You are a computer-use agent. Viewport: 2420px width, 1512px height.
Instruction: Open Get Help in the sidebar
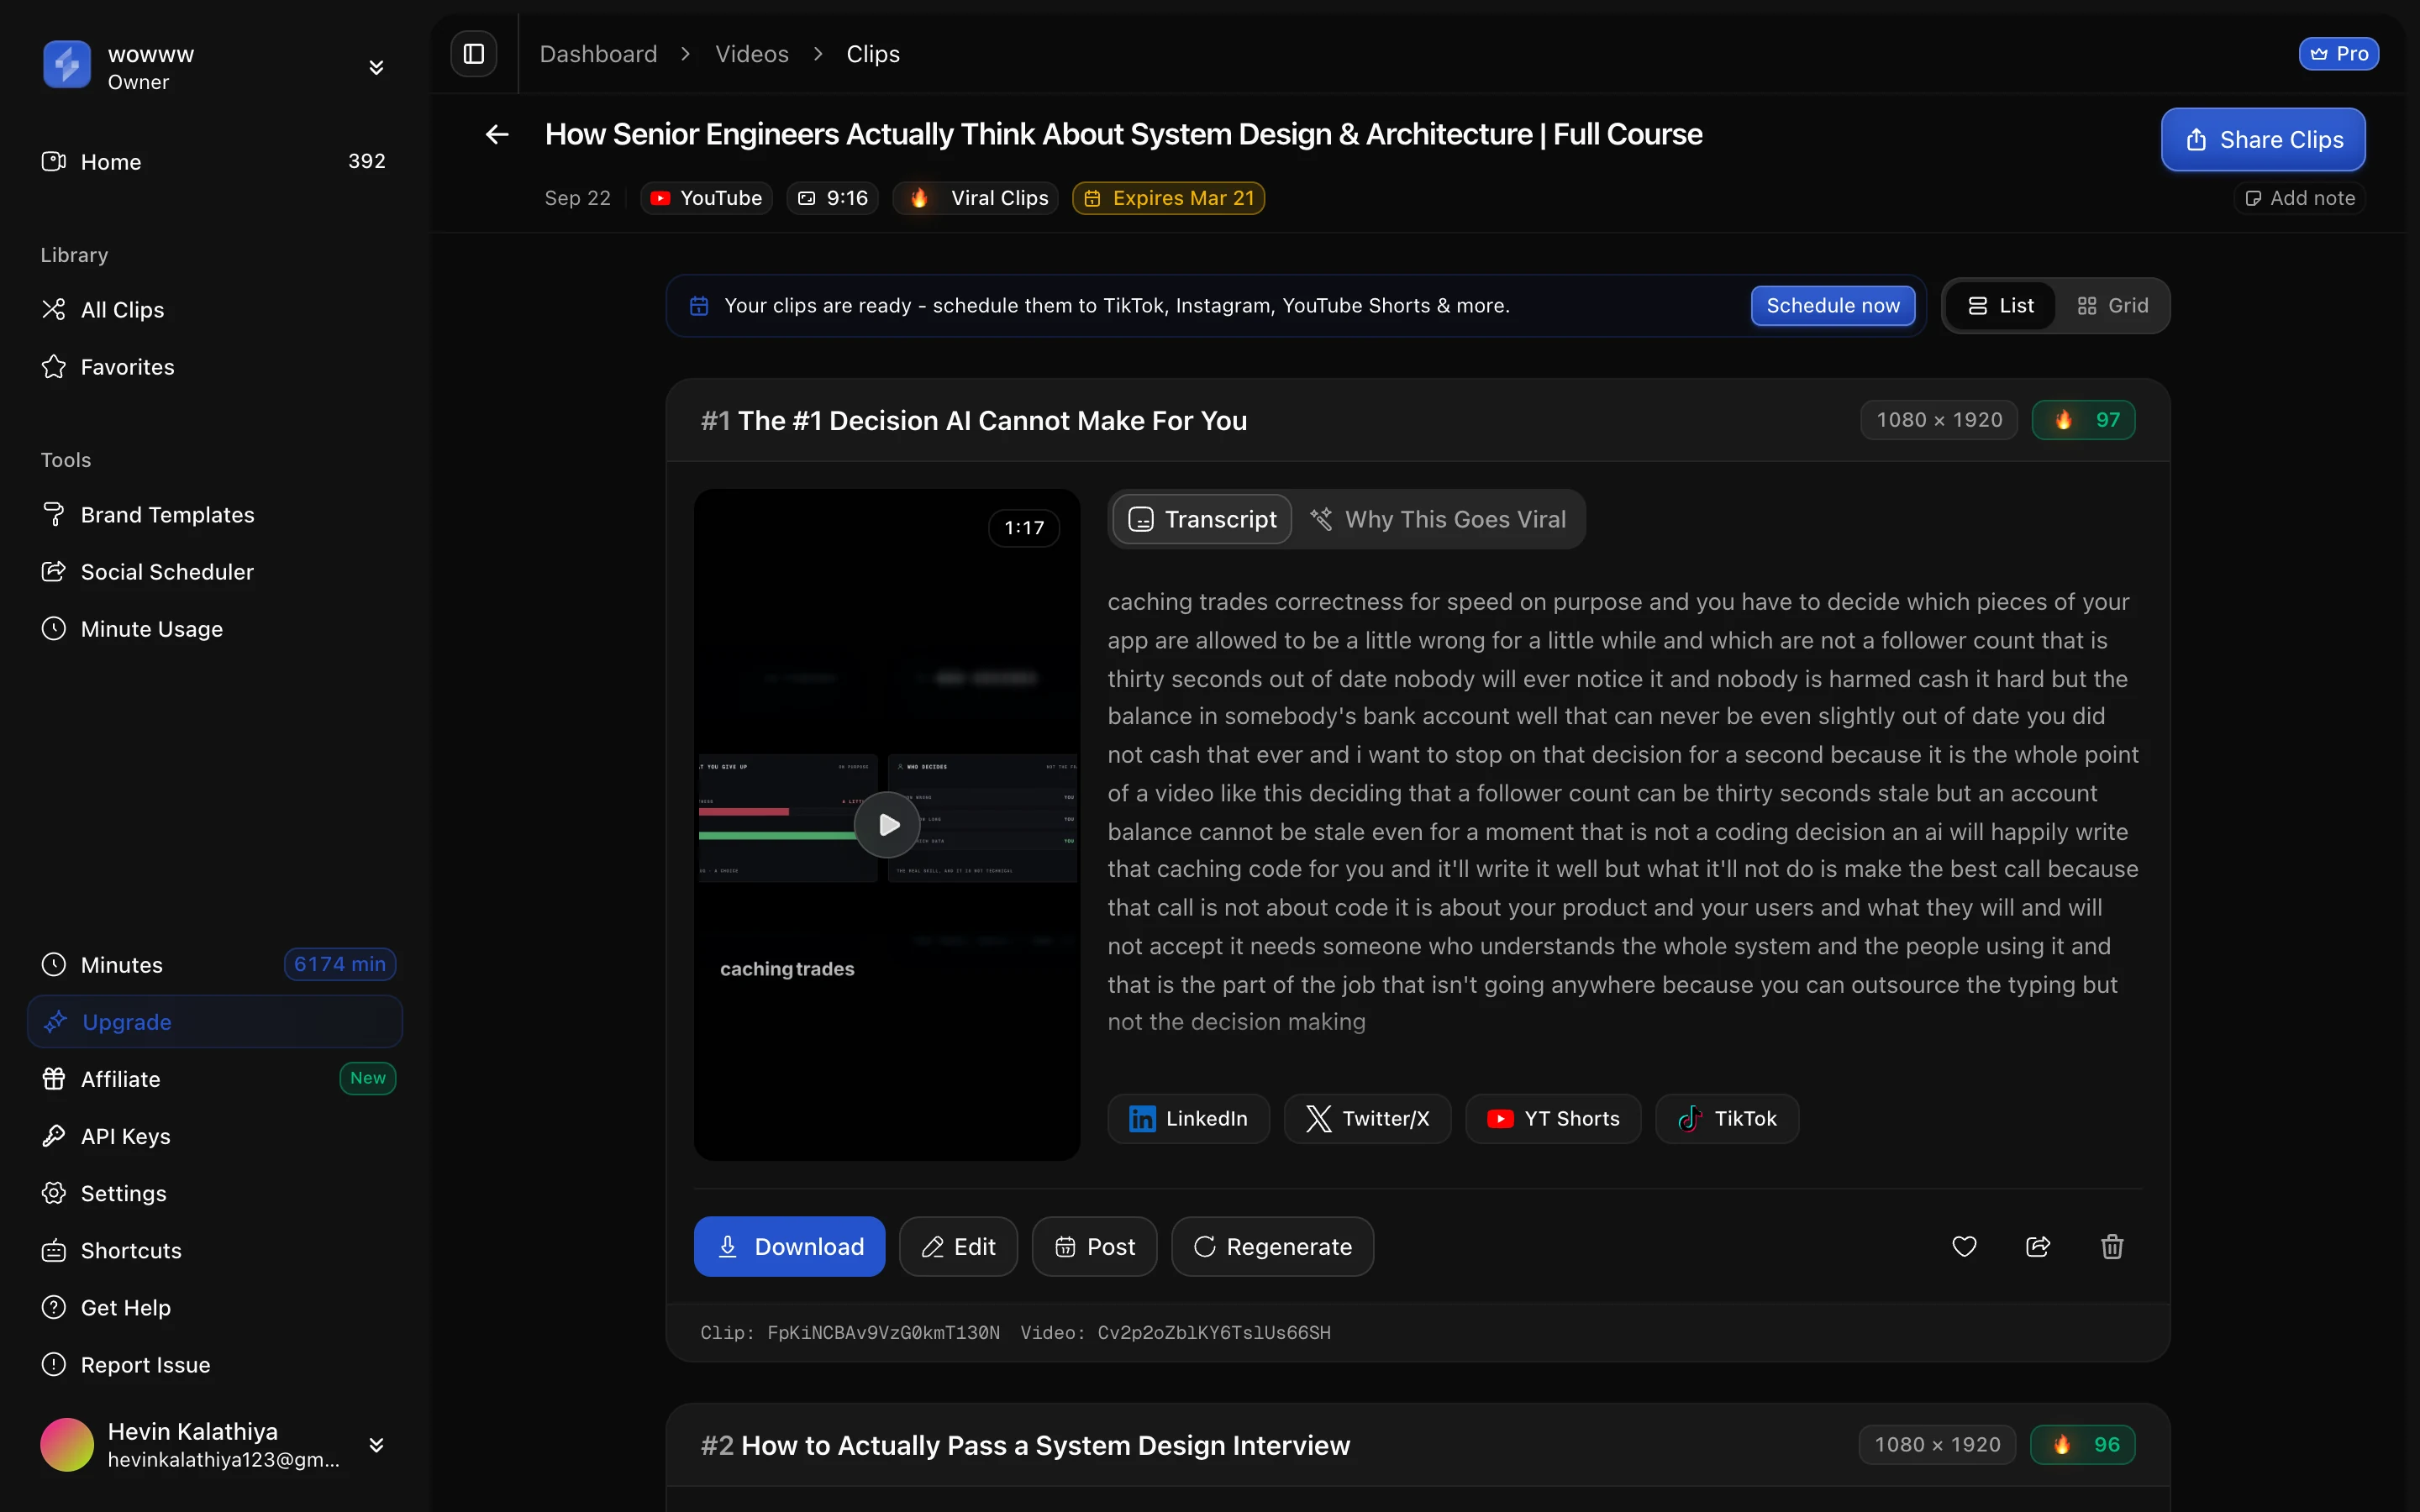pyautogui.click(x=215, y=1307)
